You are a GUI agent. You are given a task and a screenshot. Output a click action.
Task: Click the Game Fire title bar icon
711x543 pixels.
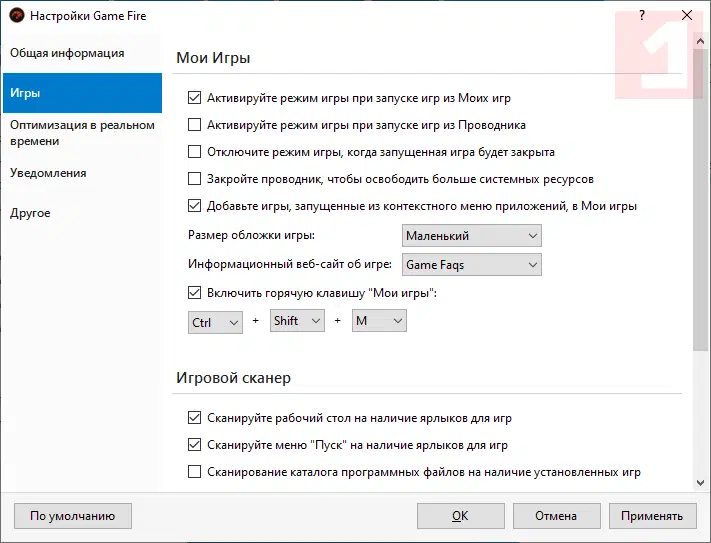click(16, 16)
